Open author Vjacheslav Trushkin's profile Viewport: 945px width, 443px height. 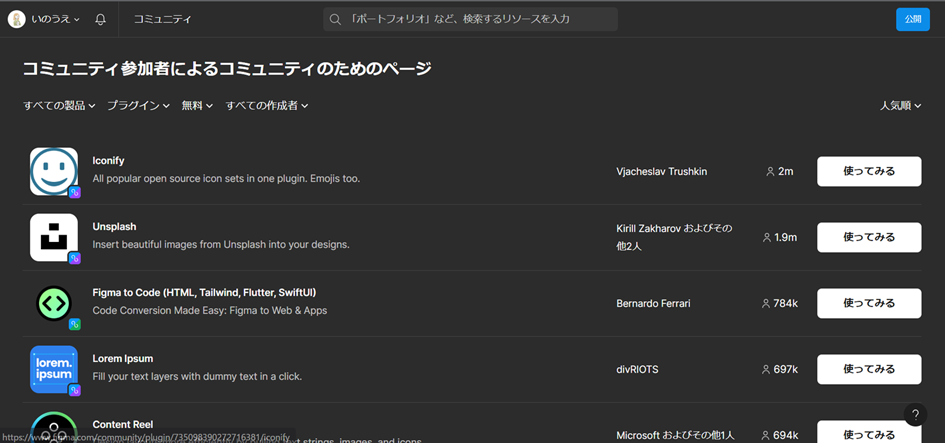pyautogui.click(x=662, y=172)
